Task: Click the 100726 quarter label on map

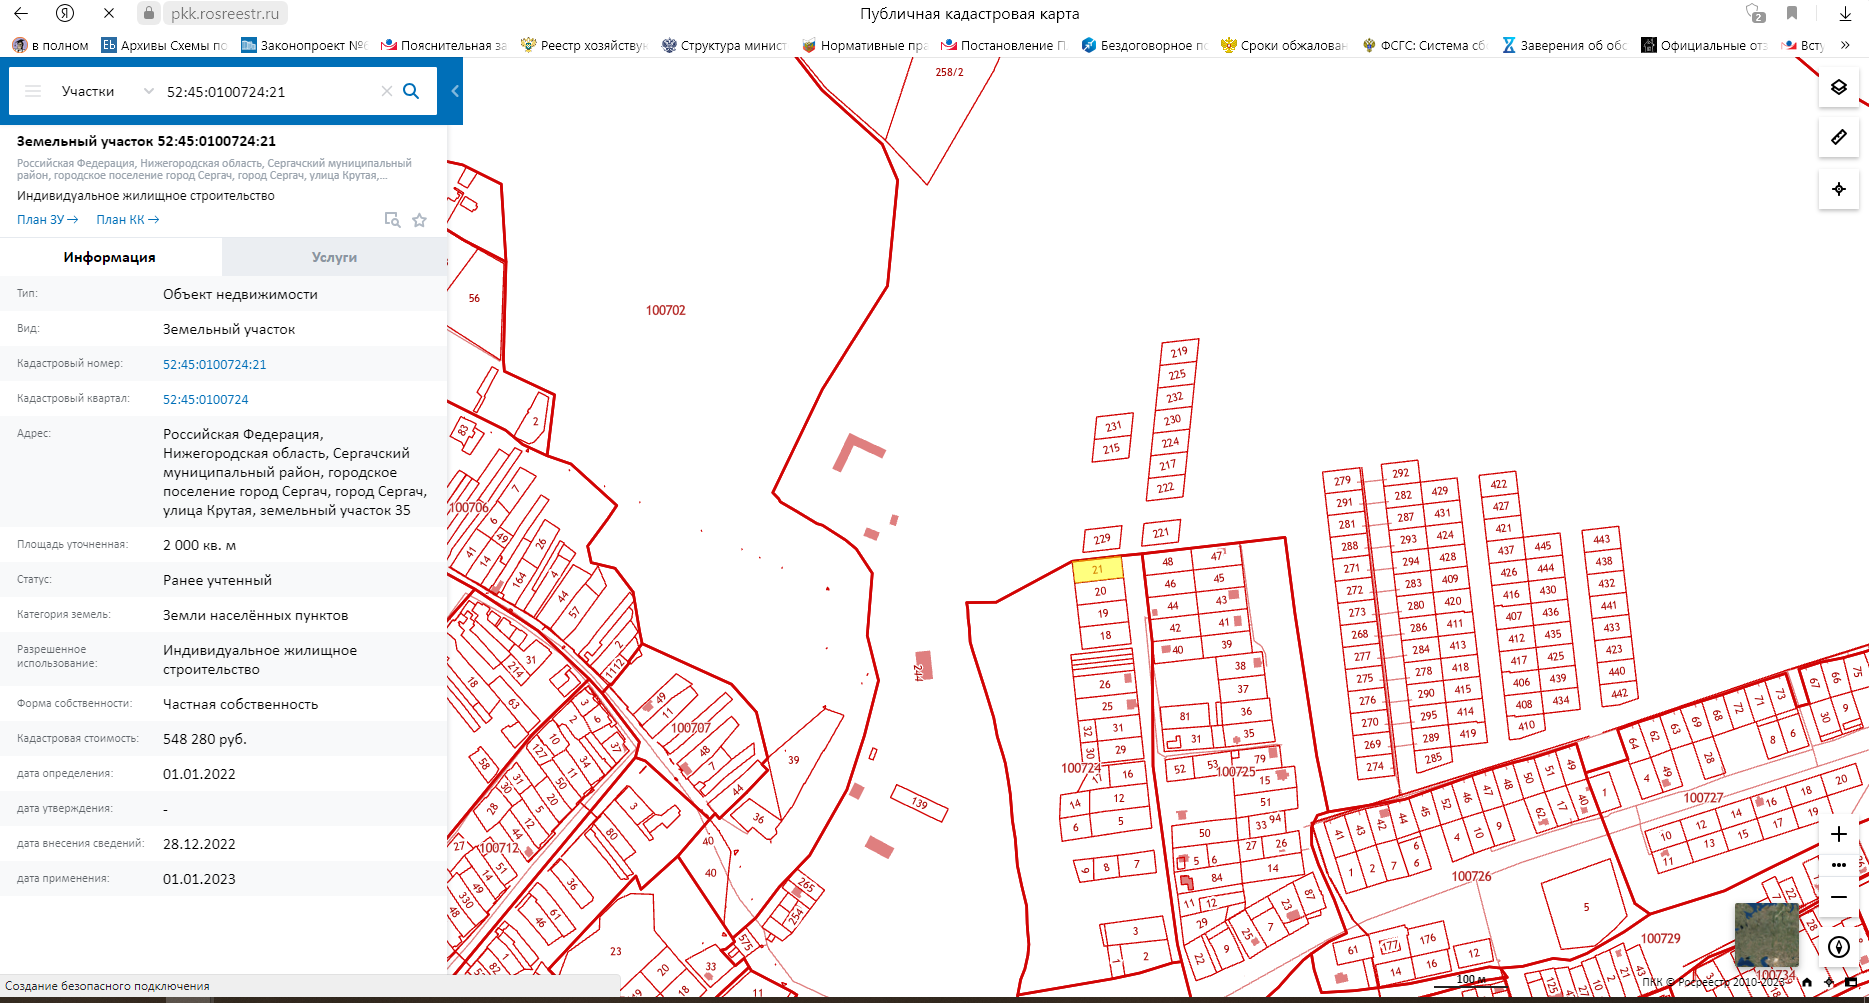Action: click(1472, 876)
